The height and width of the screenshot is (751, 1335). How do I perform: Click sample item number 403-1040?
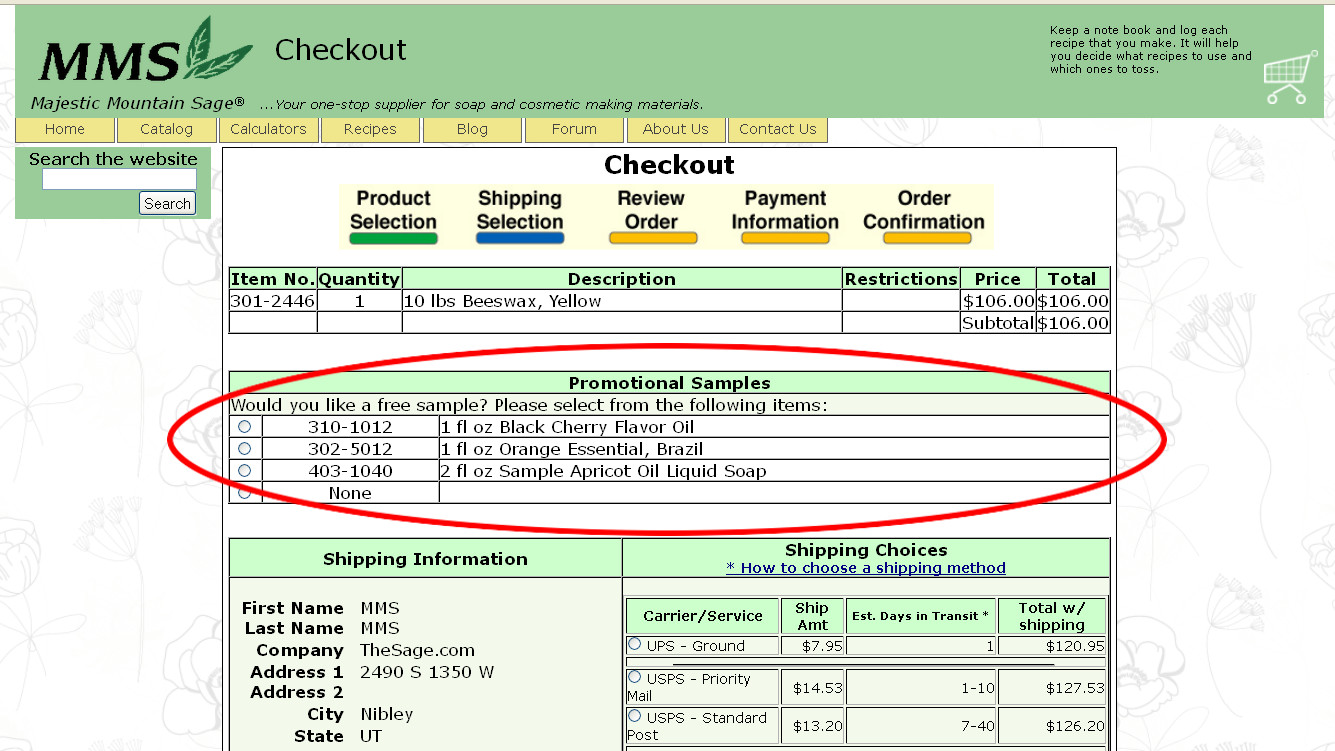click(350, 471)
